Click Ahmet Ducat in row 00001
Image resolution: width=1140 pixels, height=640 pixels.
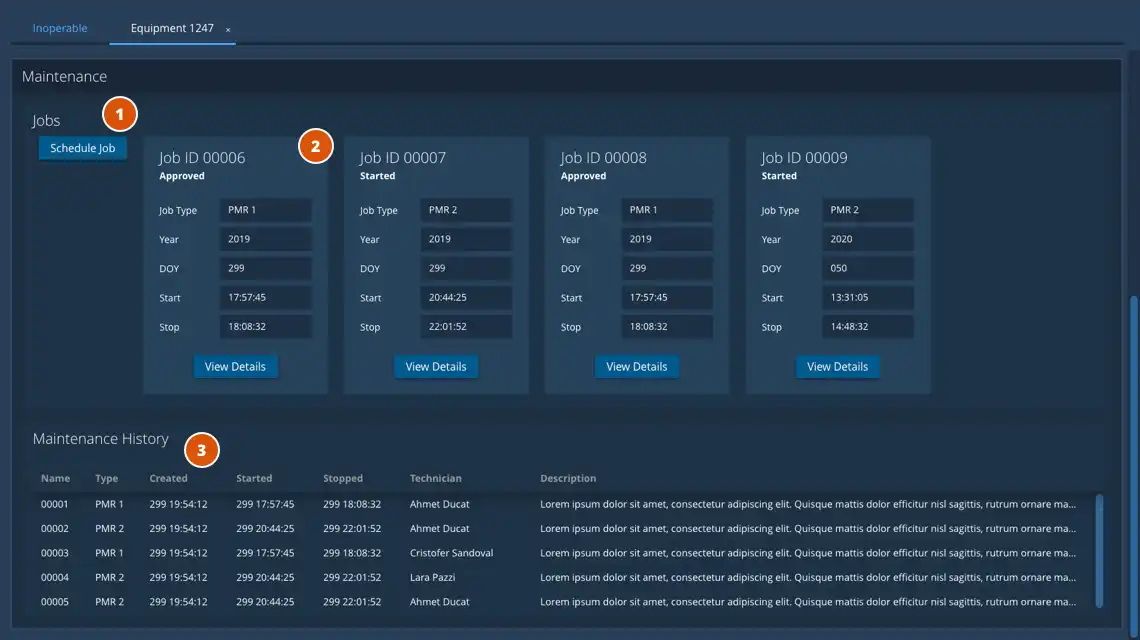point(439,504)
